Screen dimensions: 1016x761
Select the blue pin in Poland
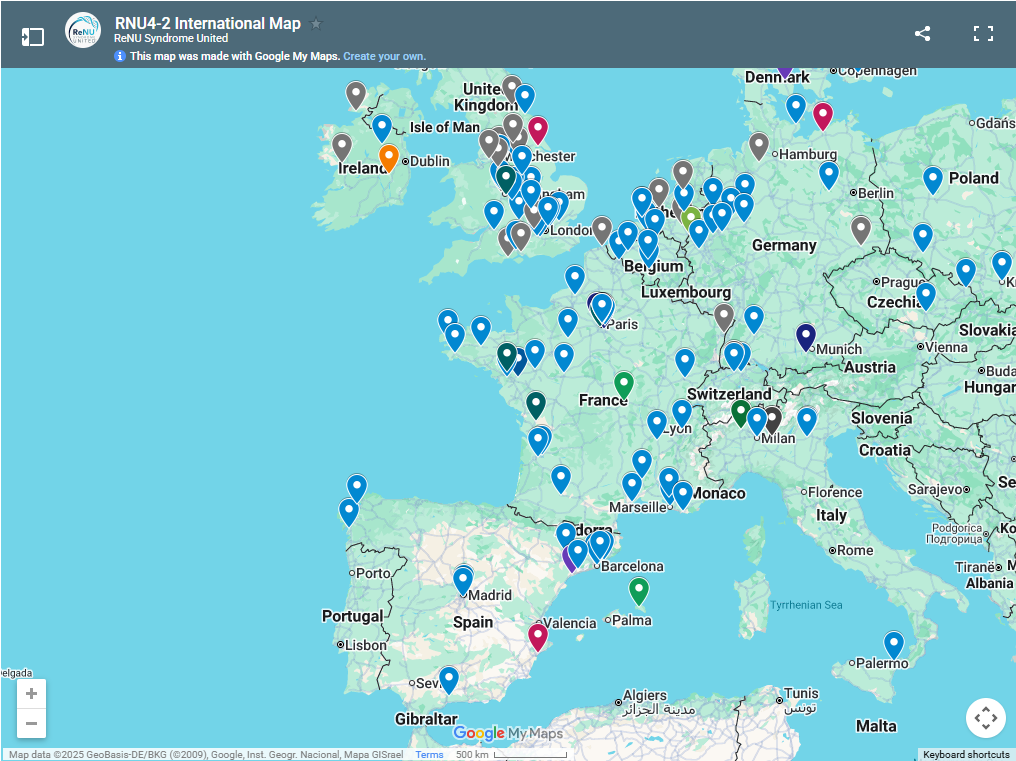932,180
